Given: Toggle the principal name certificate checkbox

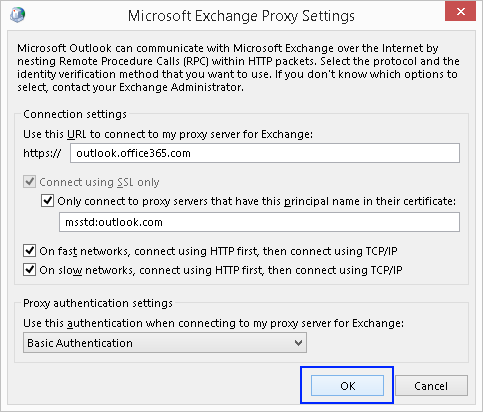Looking at the screenshot, I should [47, 201].
